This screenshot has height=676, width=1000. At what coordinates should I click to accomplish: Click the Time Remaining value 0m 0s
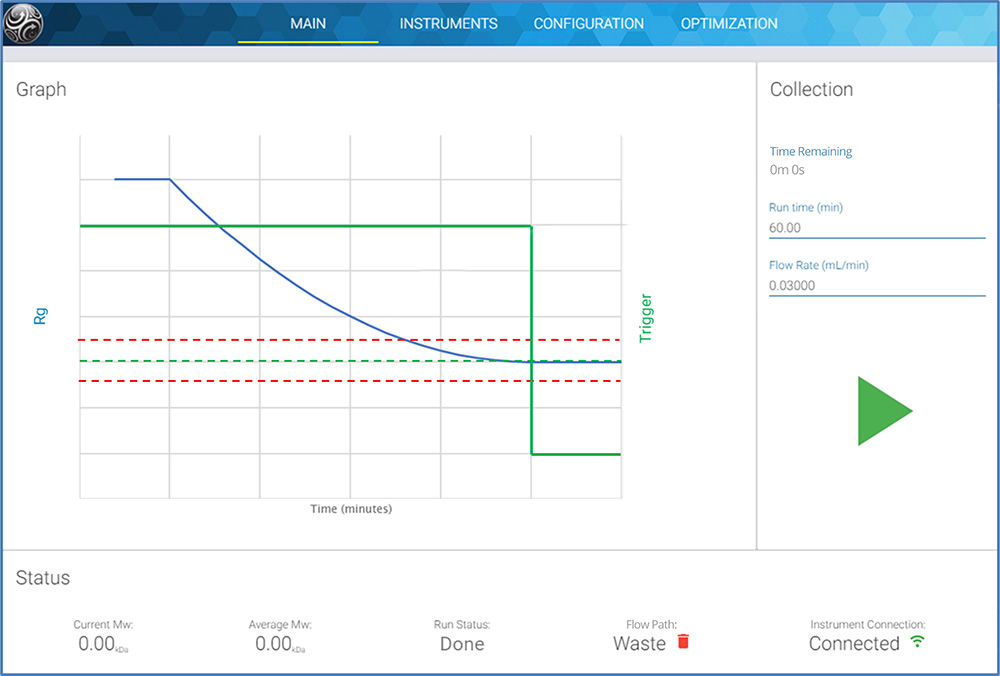(x=787, y=170)
